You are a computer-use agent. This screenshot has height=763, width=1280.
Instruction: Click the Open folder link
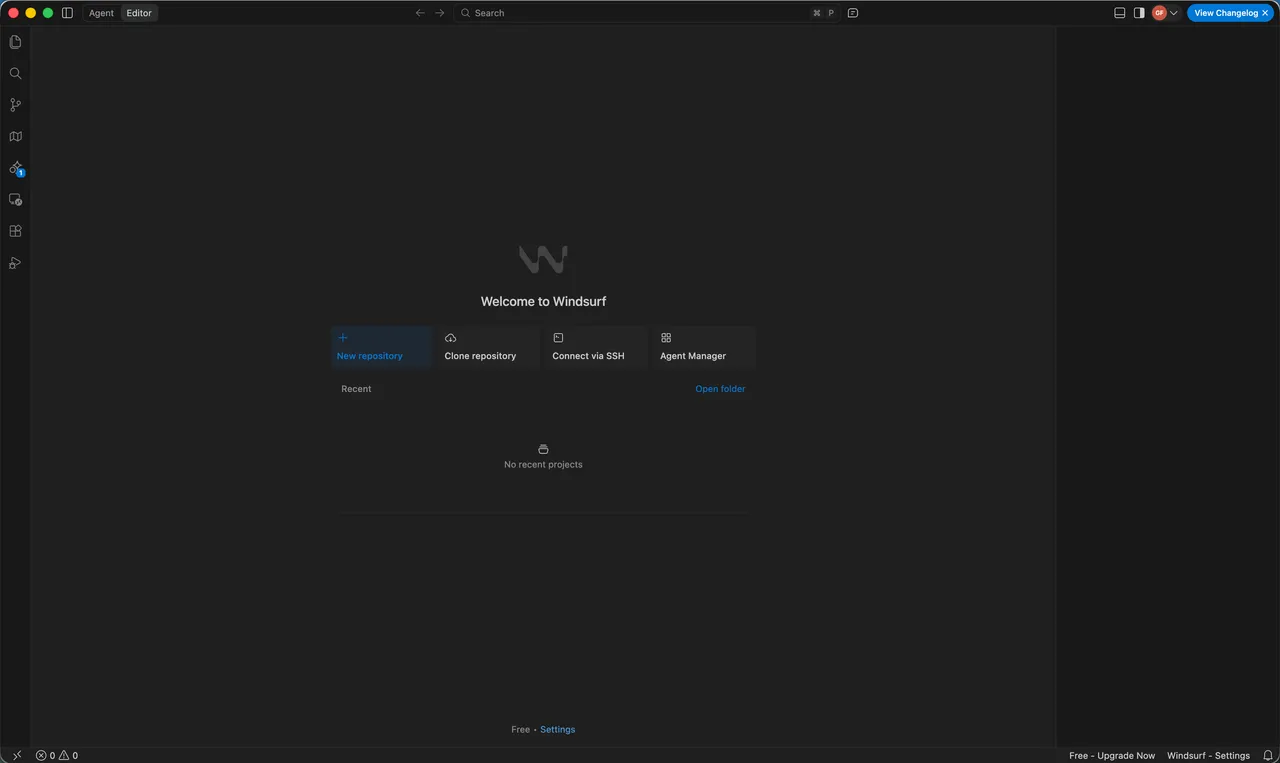coord(720,389)
